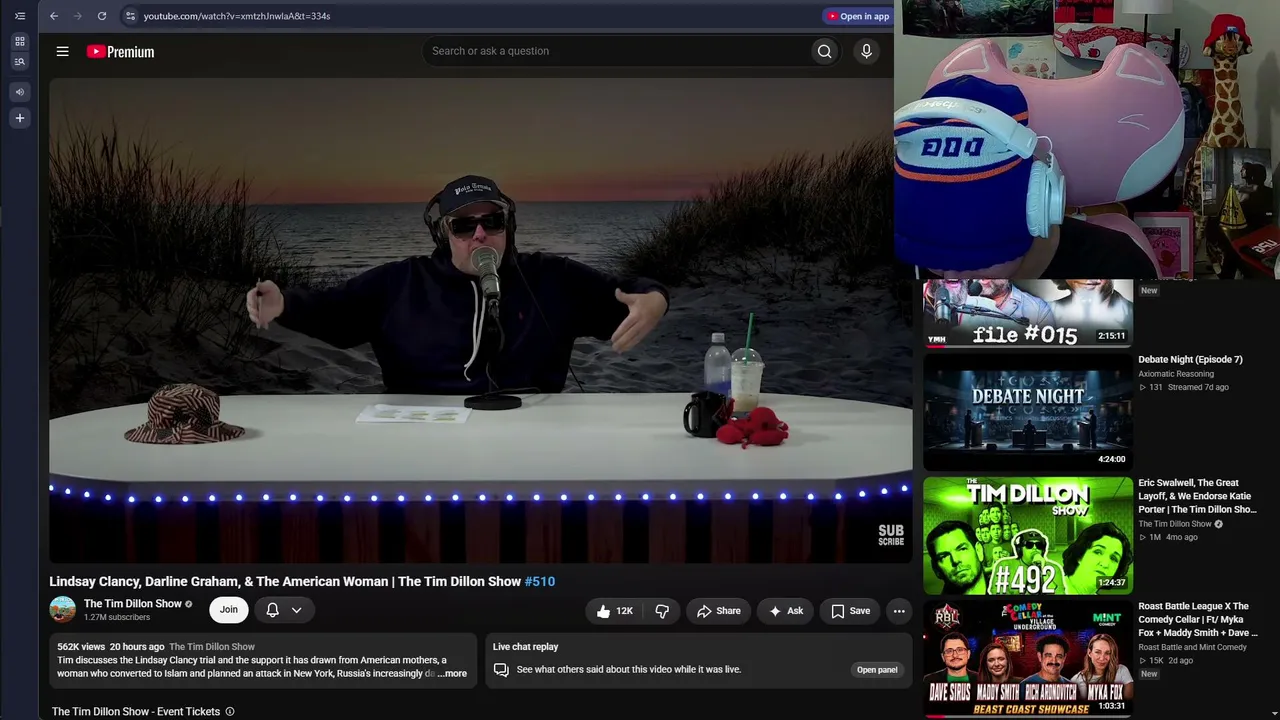1280x720 pixels.
Task: Go back using the browser back arrow
Action: (54, 16)
